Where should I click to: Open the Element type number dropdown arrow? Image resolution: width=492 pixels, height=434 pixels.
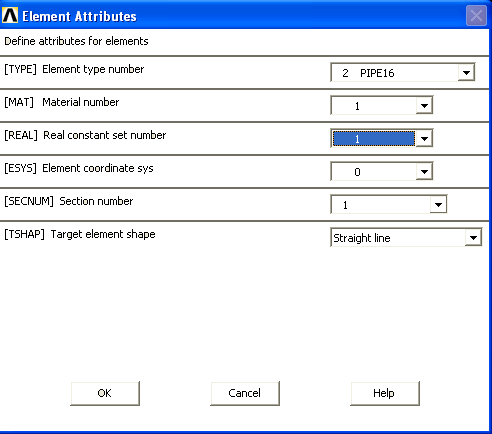[x=466, y=72]
